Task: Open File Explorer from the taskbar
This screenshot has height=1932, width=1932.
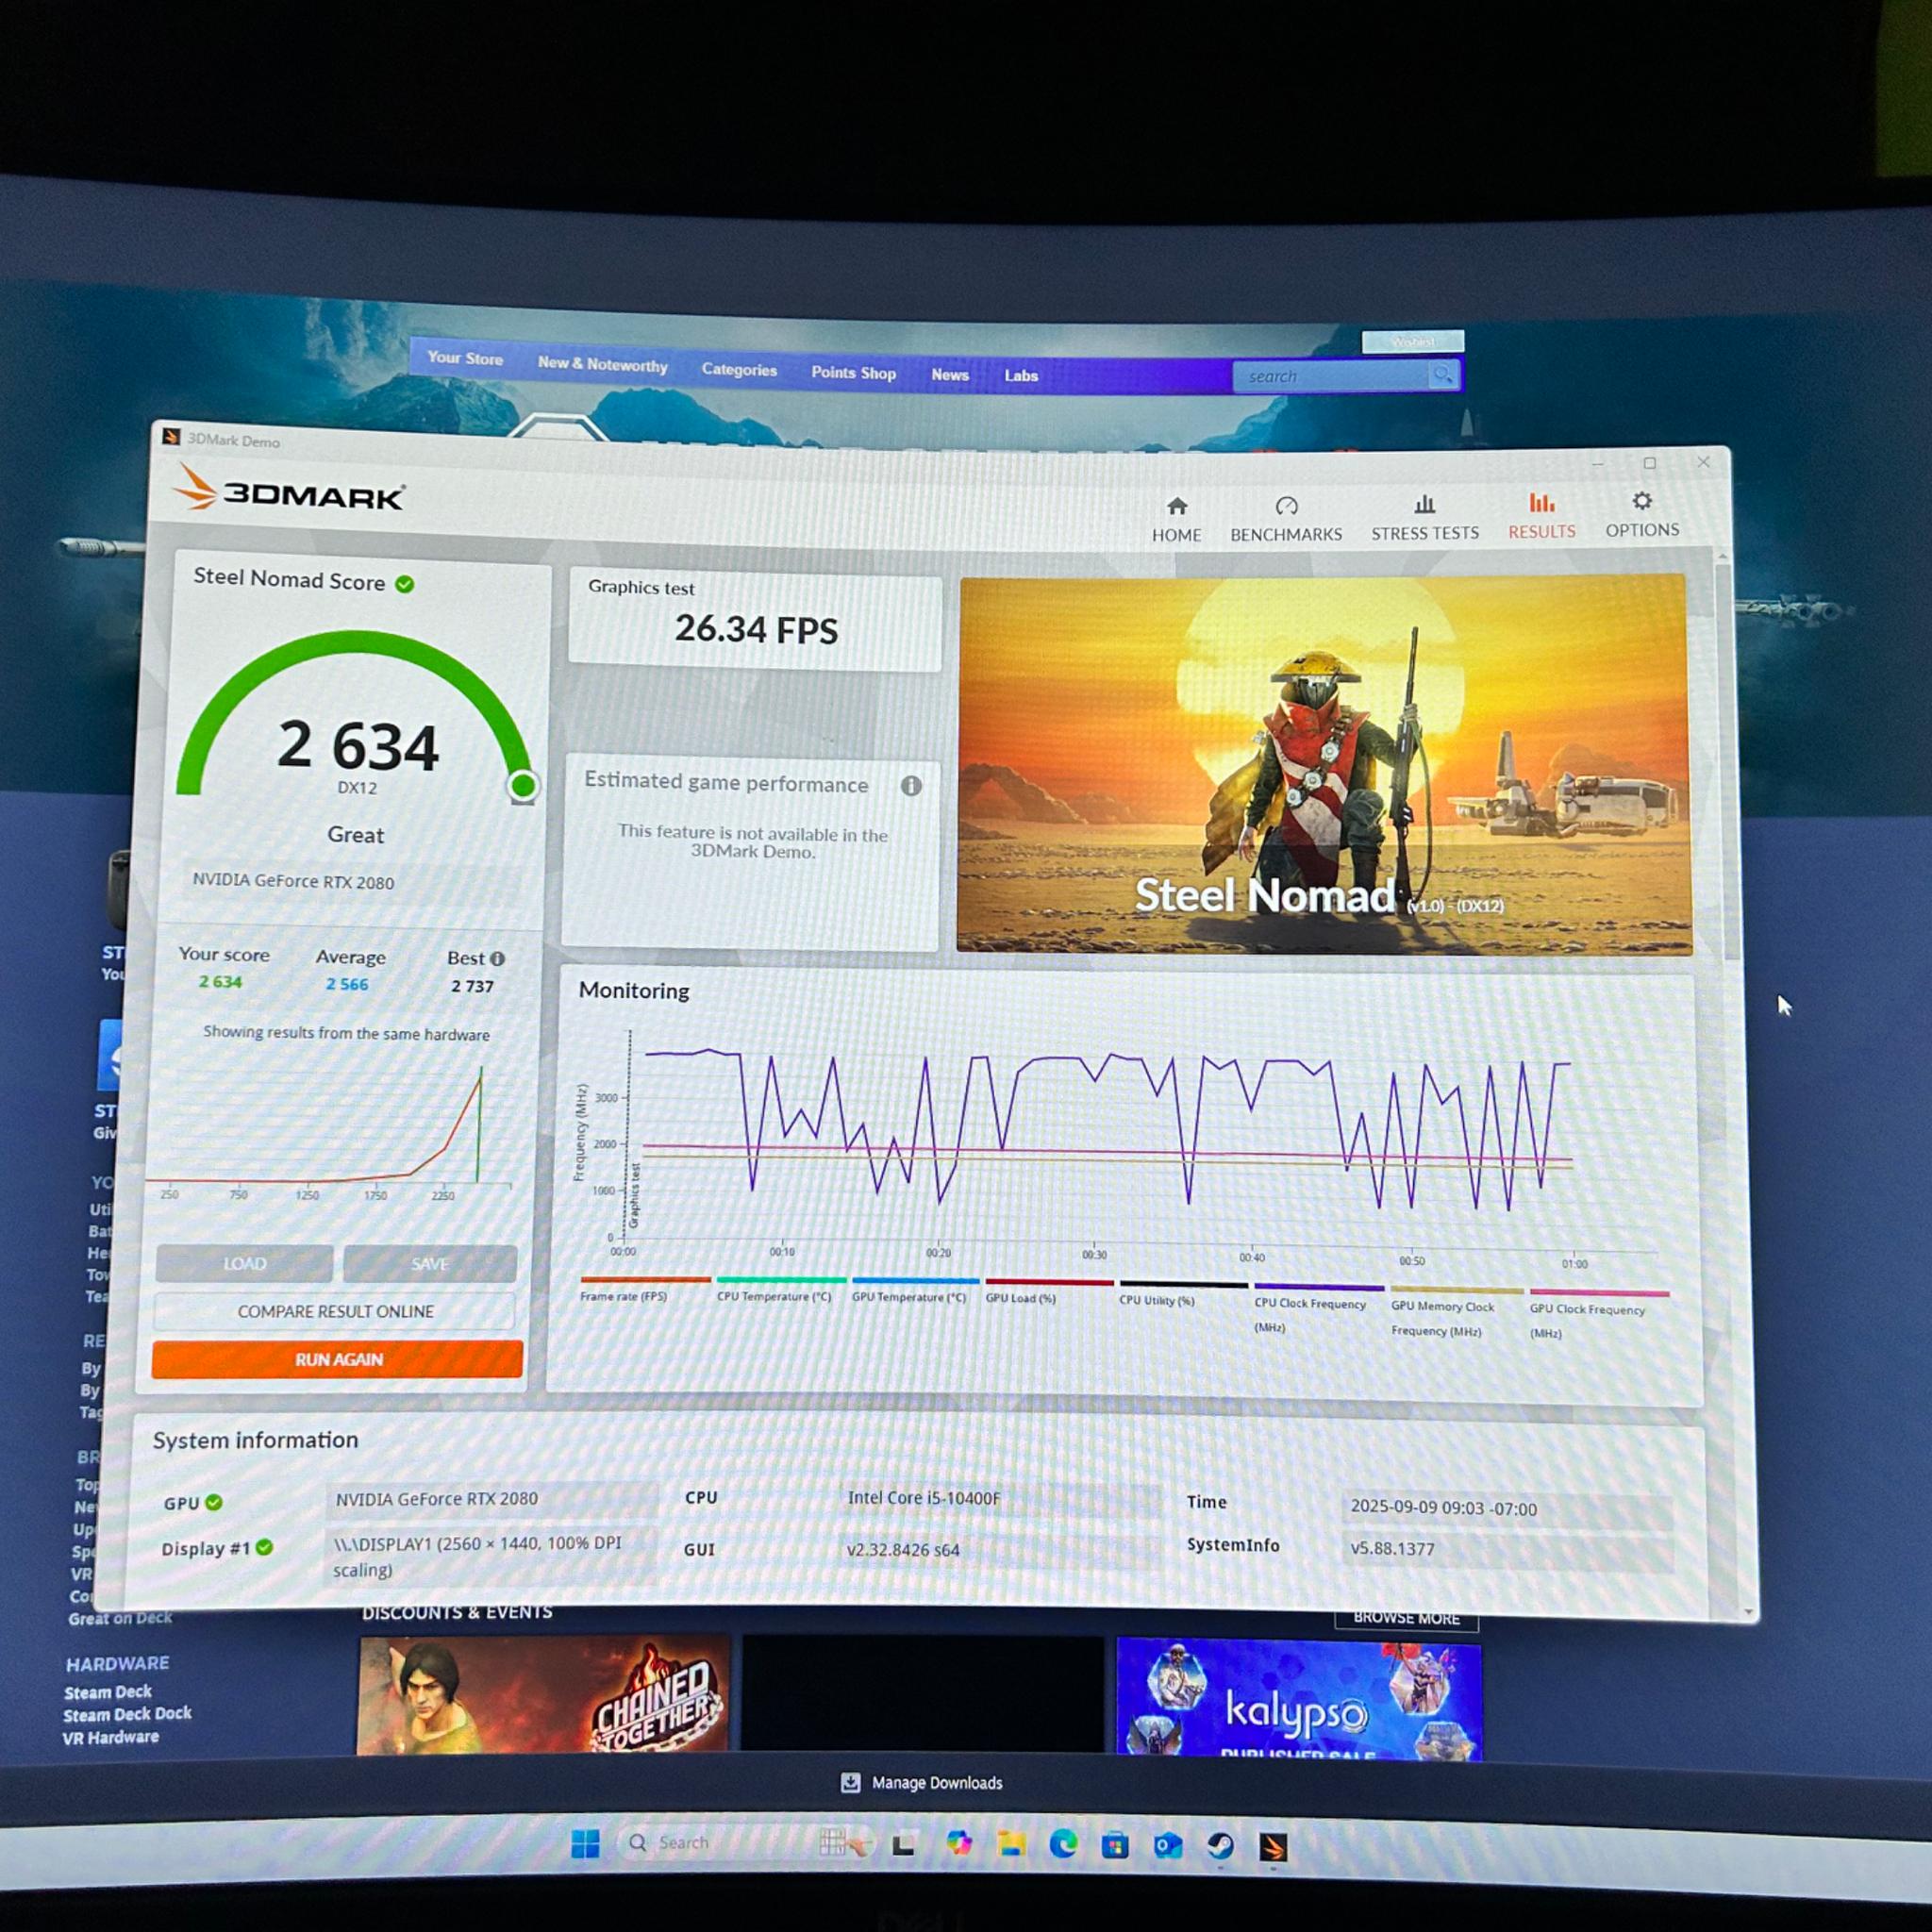Action: pos(1011,1844)
